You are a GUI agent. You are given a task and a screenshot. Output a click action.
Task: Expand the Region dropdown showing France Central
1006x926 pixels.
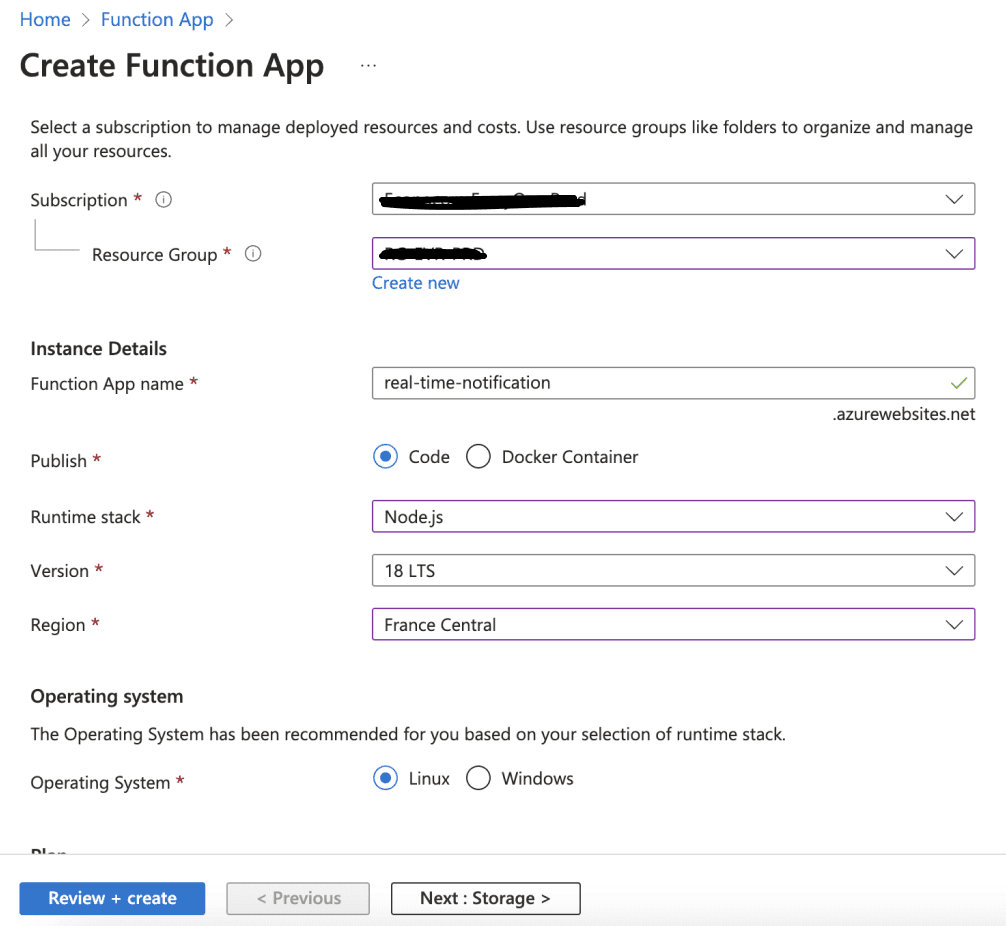672,625
